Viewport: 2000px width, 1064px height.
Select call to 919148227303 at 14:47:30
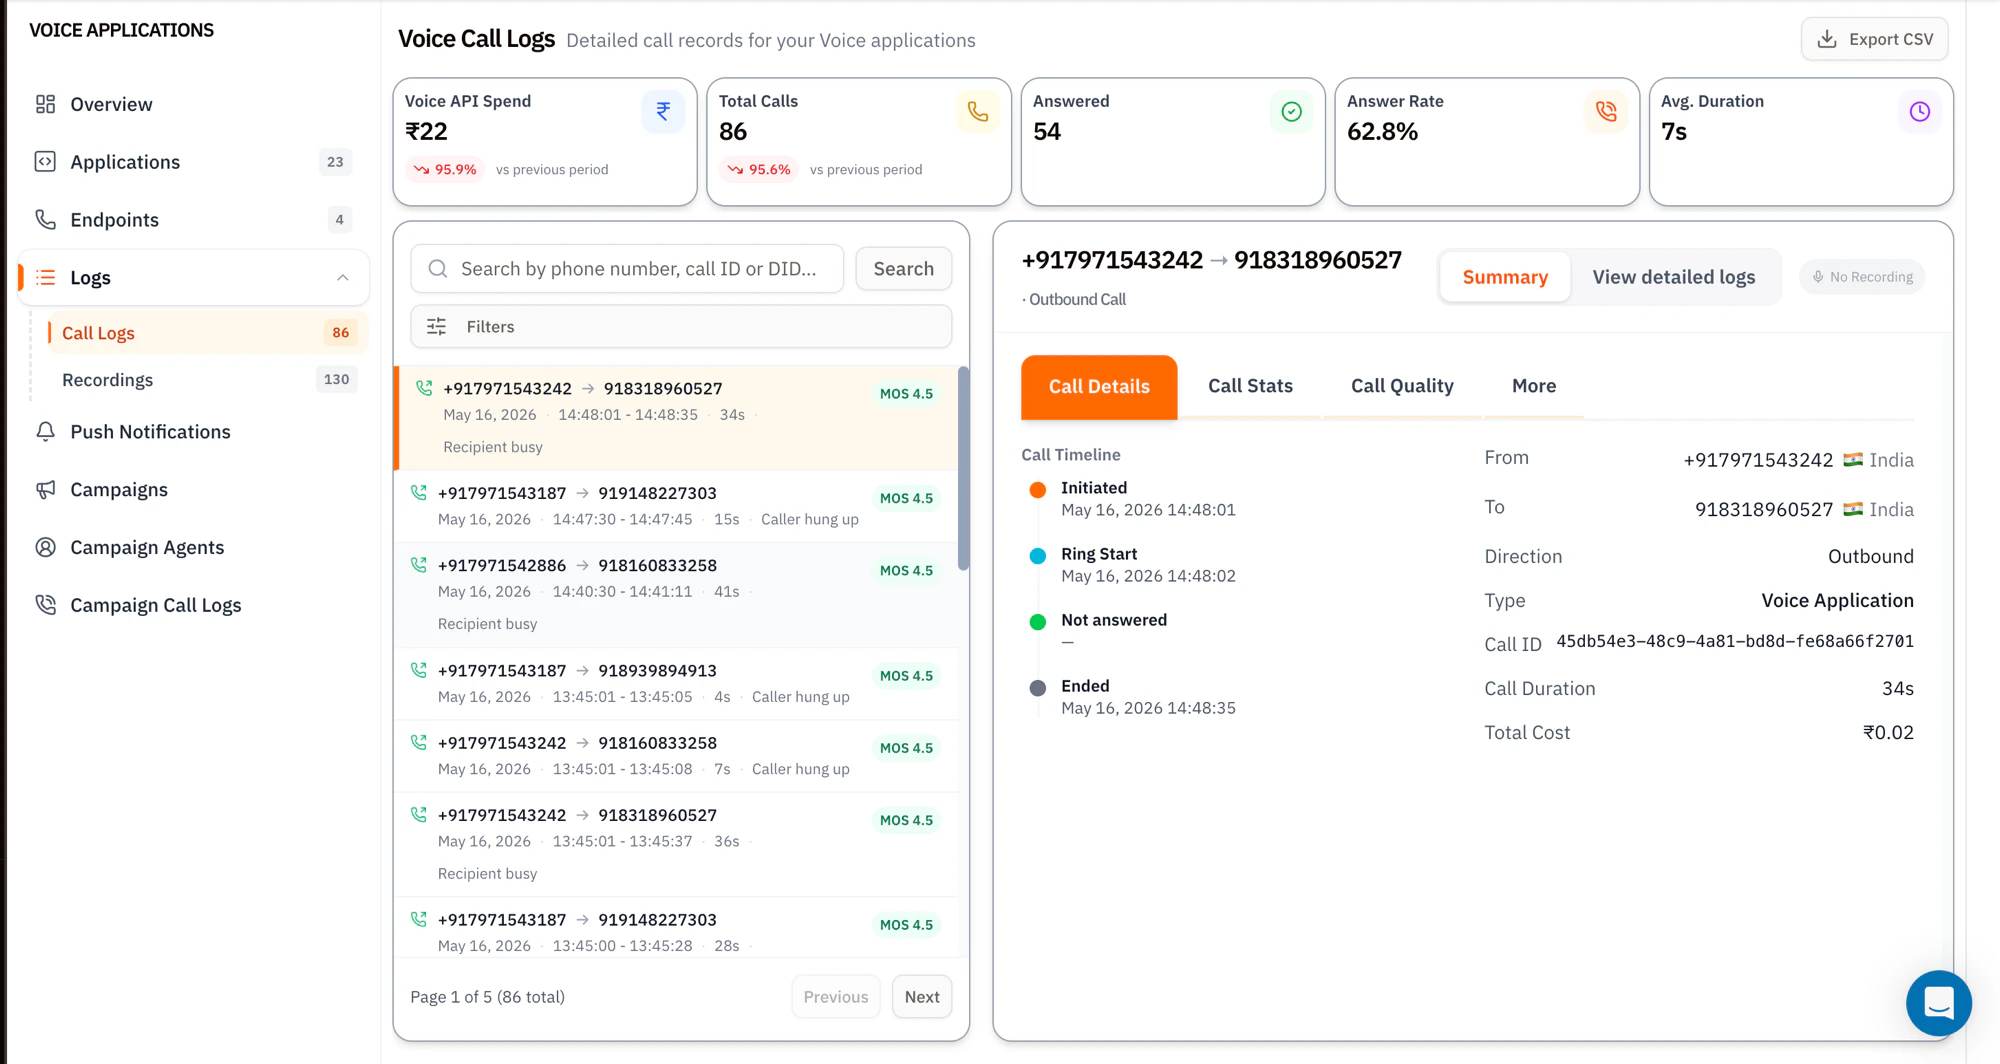[677, 506]
